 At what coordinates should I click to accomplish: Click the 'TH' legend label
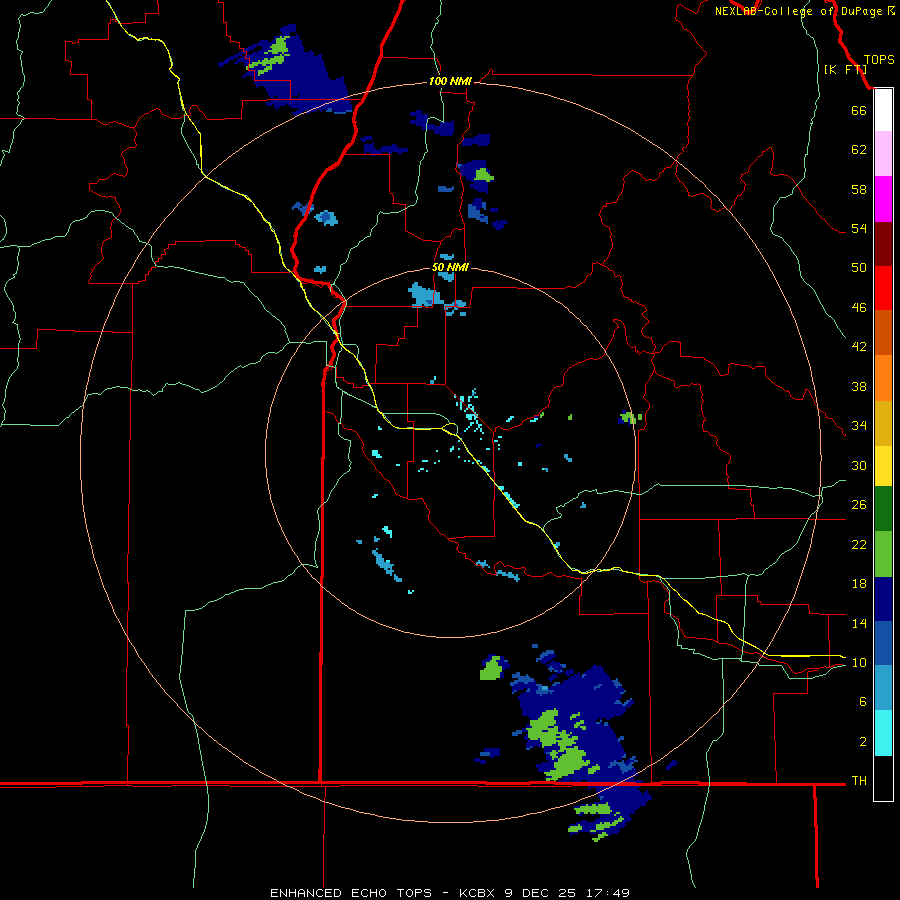tap(859, 781)
